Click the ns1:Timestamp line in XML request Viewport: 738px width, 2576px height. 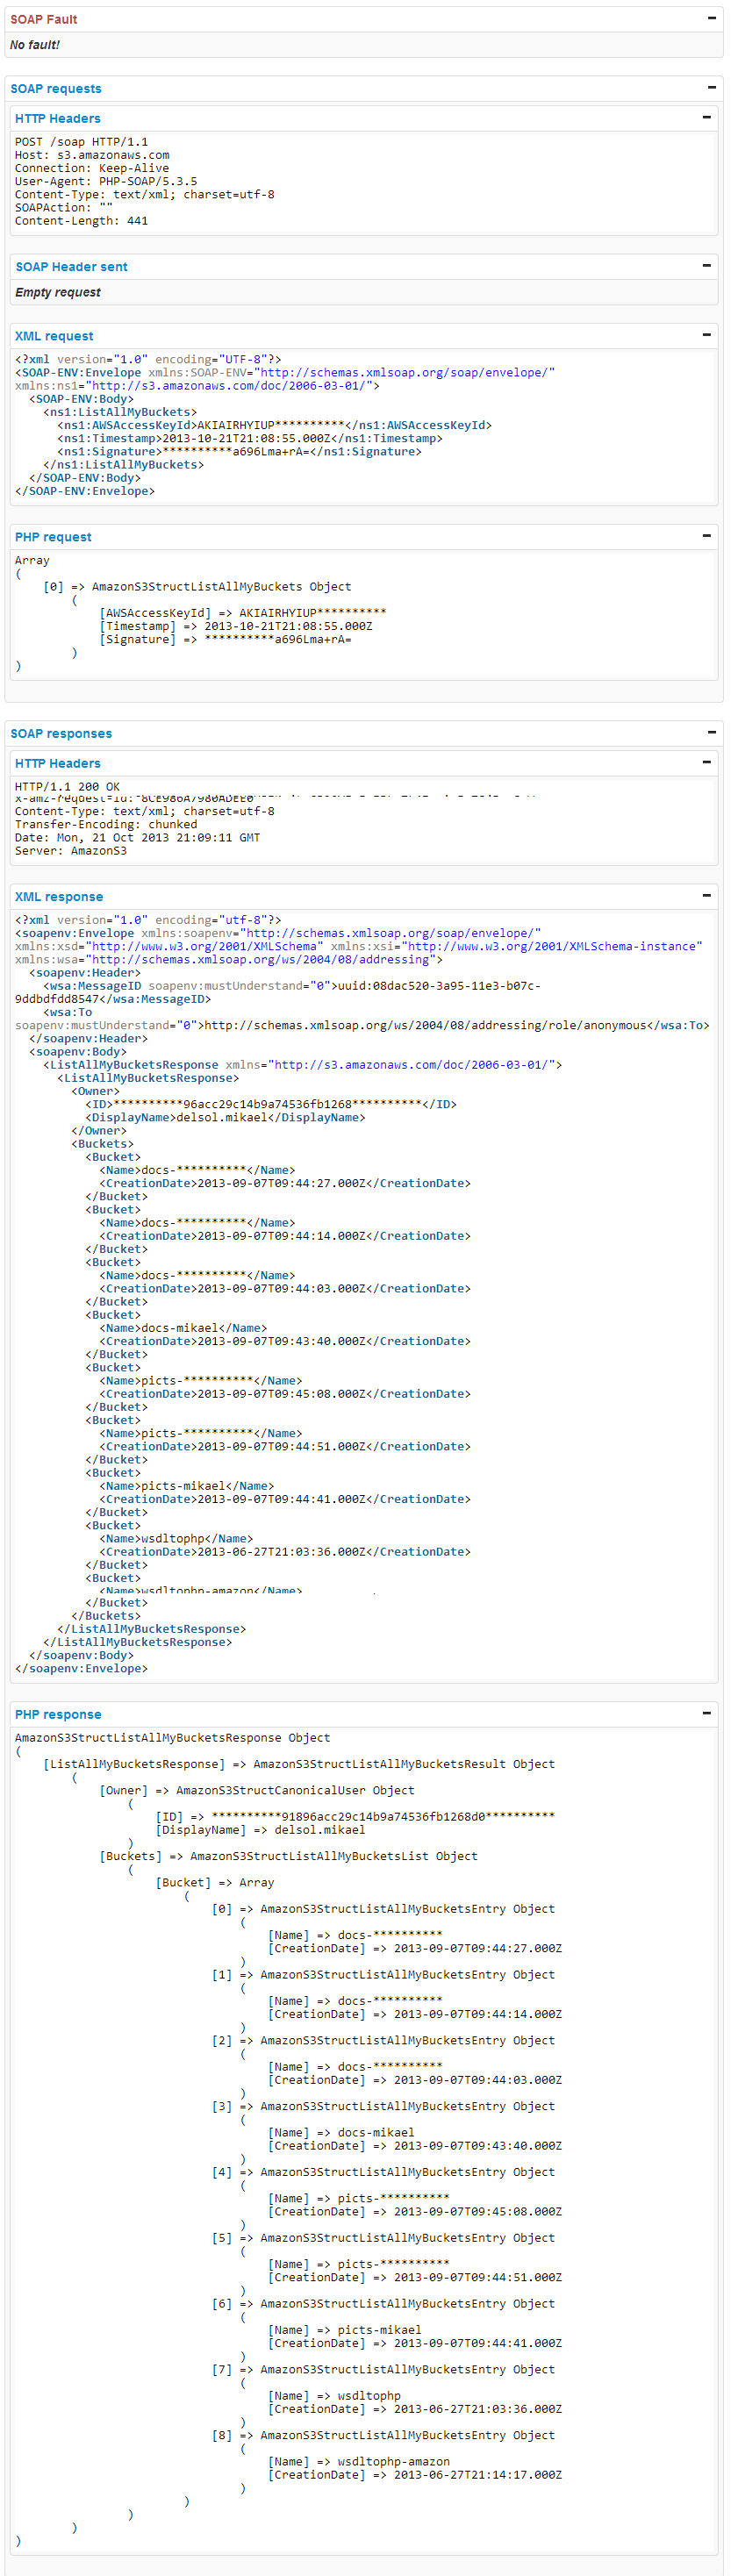tap(250, 438)
